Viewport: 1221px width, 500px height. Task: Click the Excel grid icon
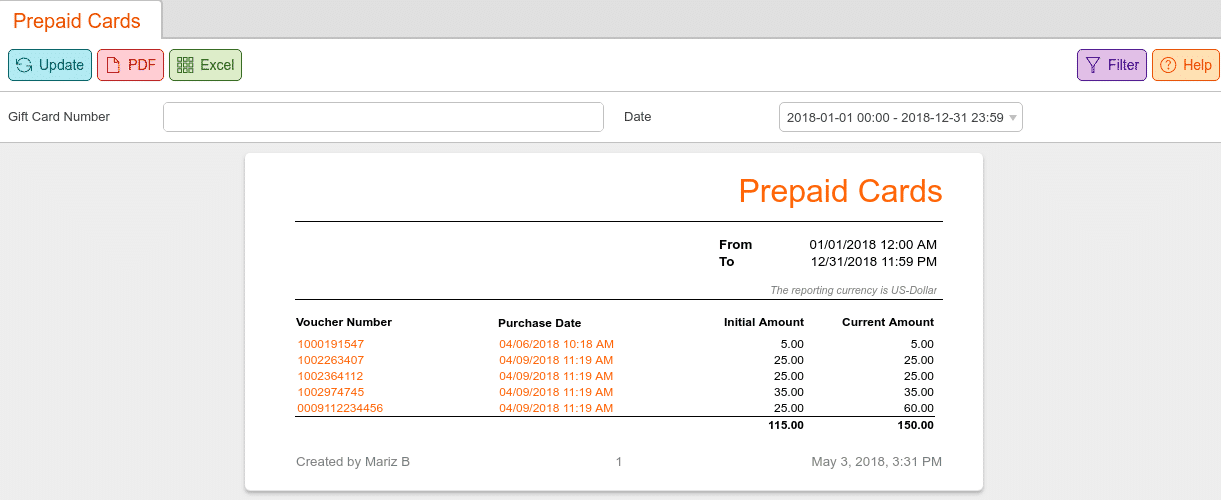coord(185,65)
